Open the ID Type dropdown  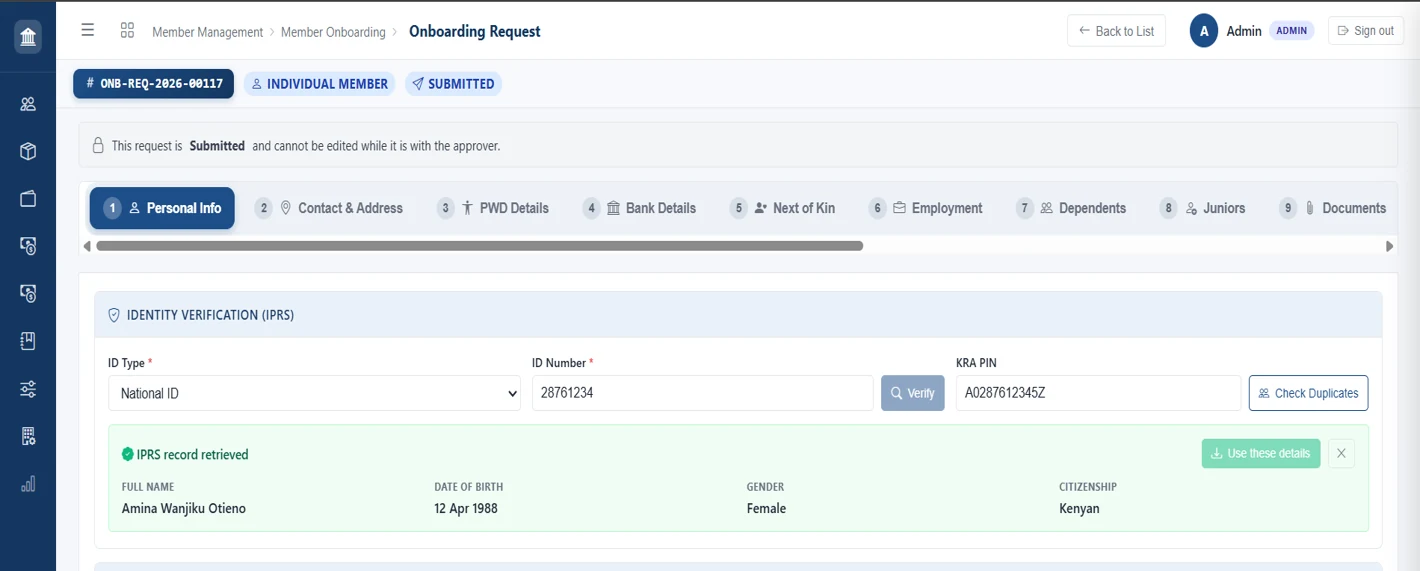pyautogui.click(x=314, y=393)
